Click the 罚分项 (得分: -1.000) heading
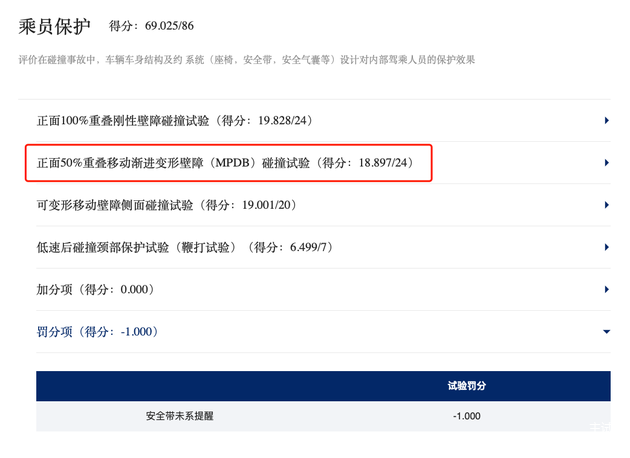 [97, 332]
